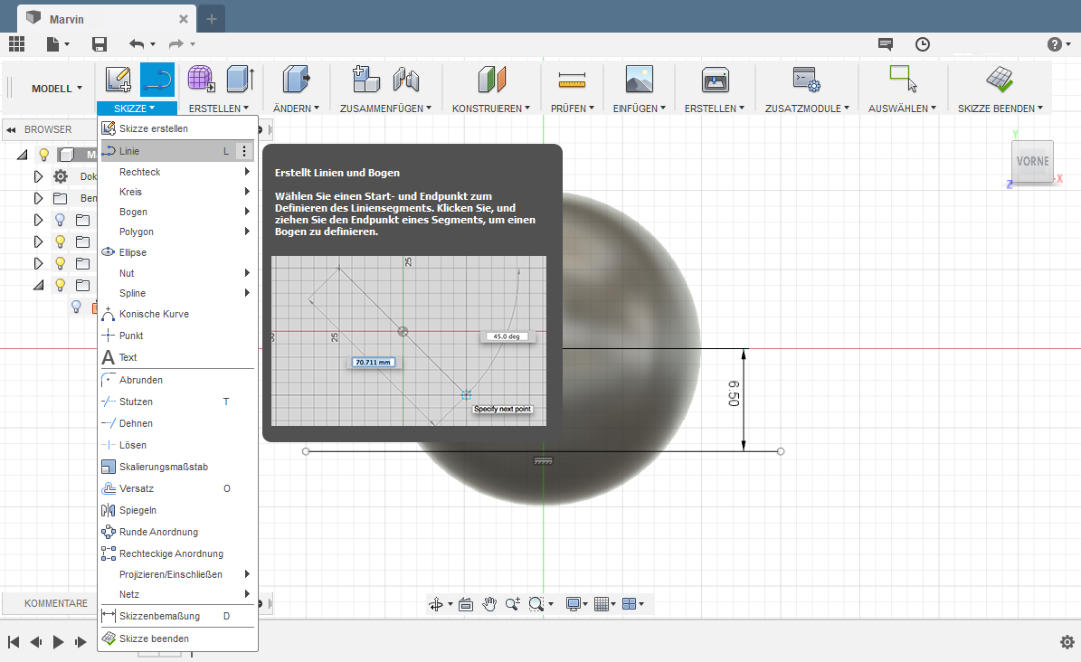This screenshot has width=1081, height=662.
Task: Click the create form (purple) icon
Action: (201, 79)
